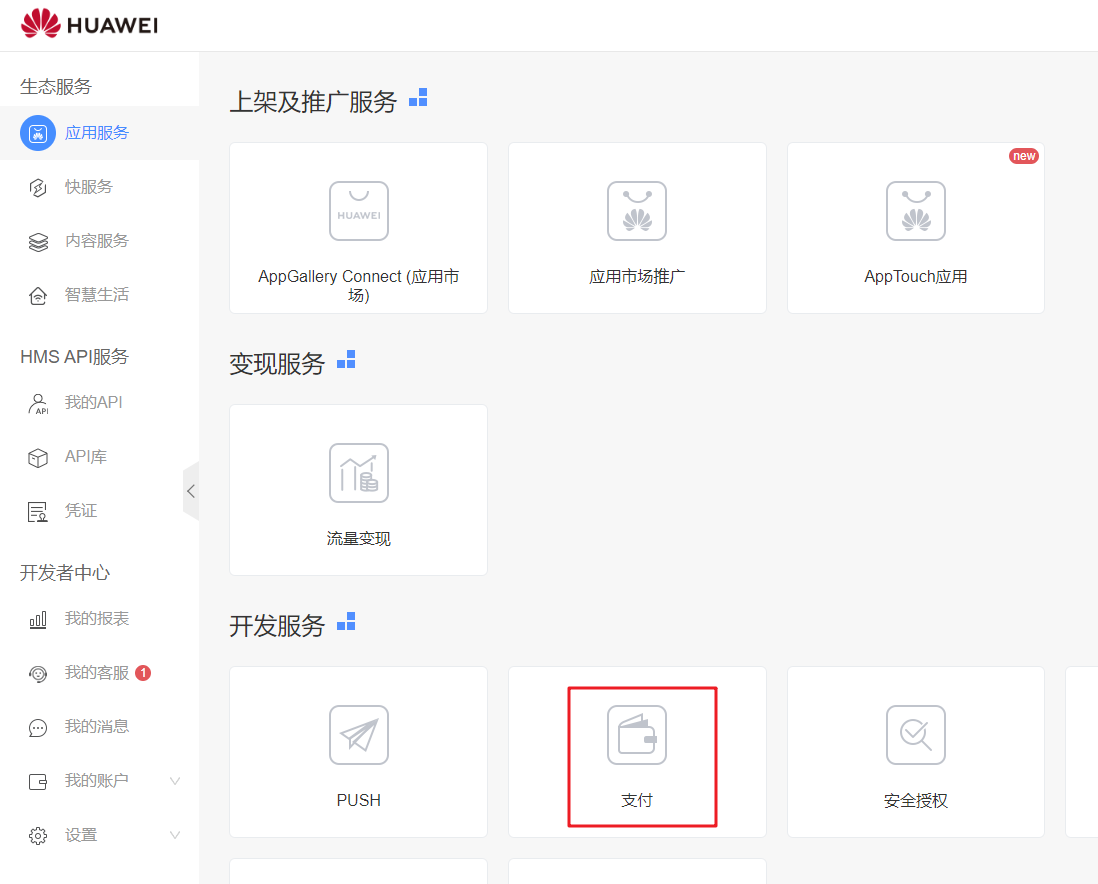Click the PUSH card label
Screen dimensions: 1098x884
(x=359, y=800)
